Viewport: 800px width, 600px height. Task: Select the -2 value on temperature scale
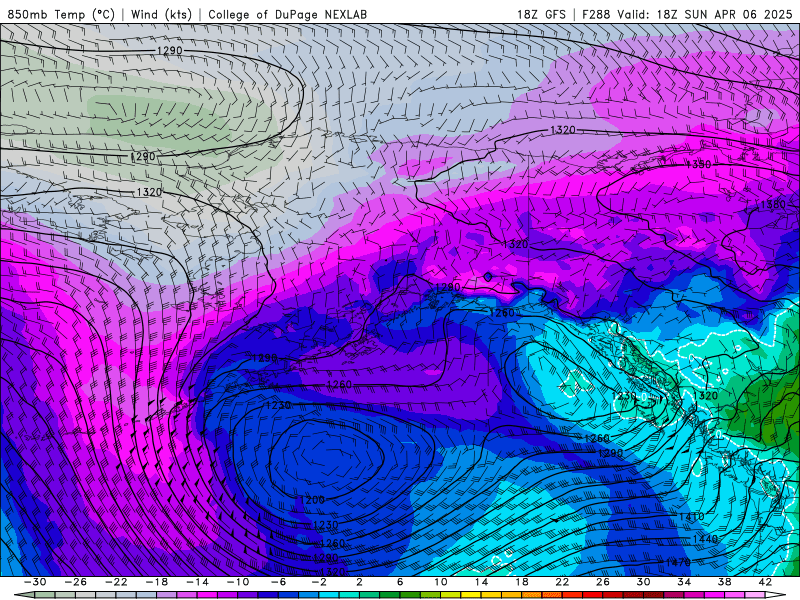pyautogui.click(x=319, y=582)
